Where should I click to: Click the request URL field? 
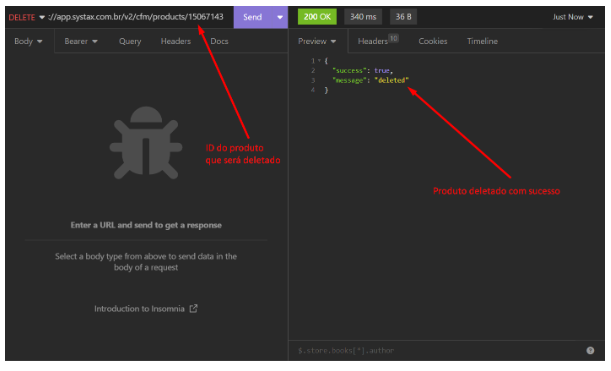(x=136, y=17)
